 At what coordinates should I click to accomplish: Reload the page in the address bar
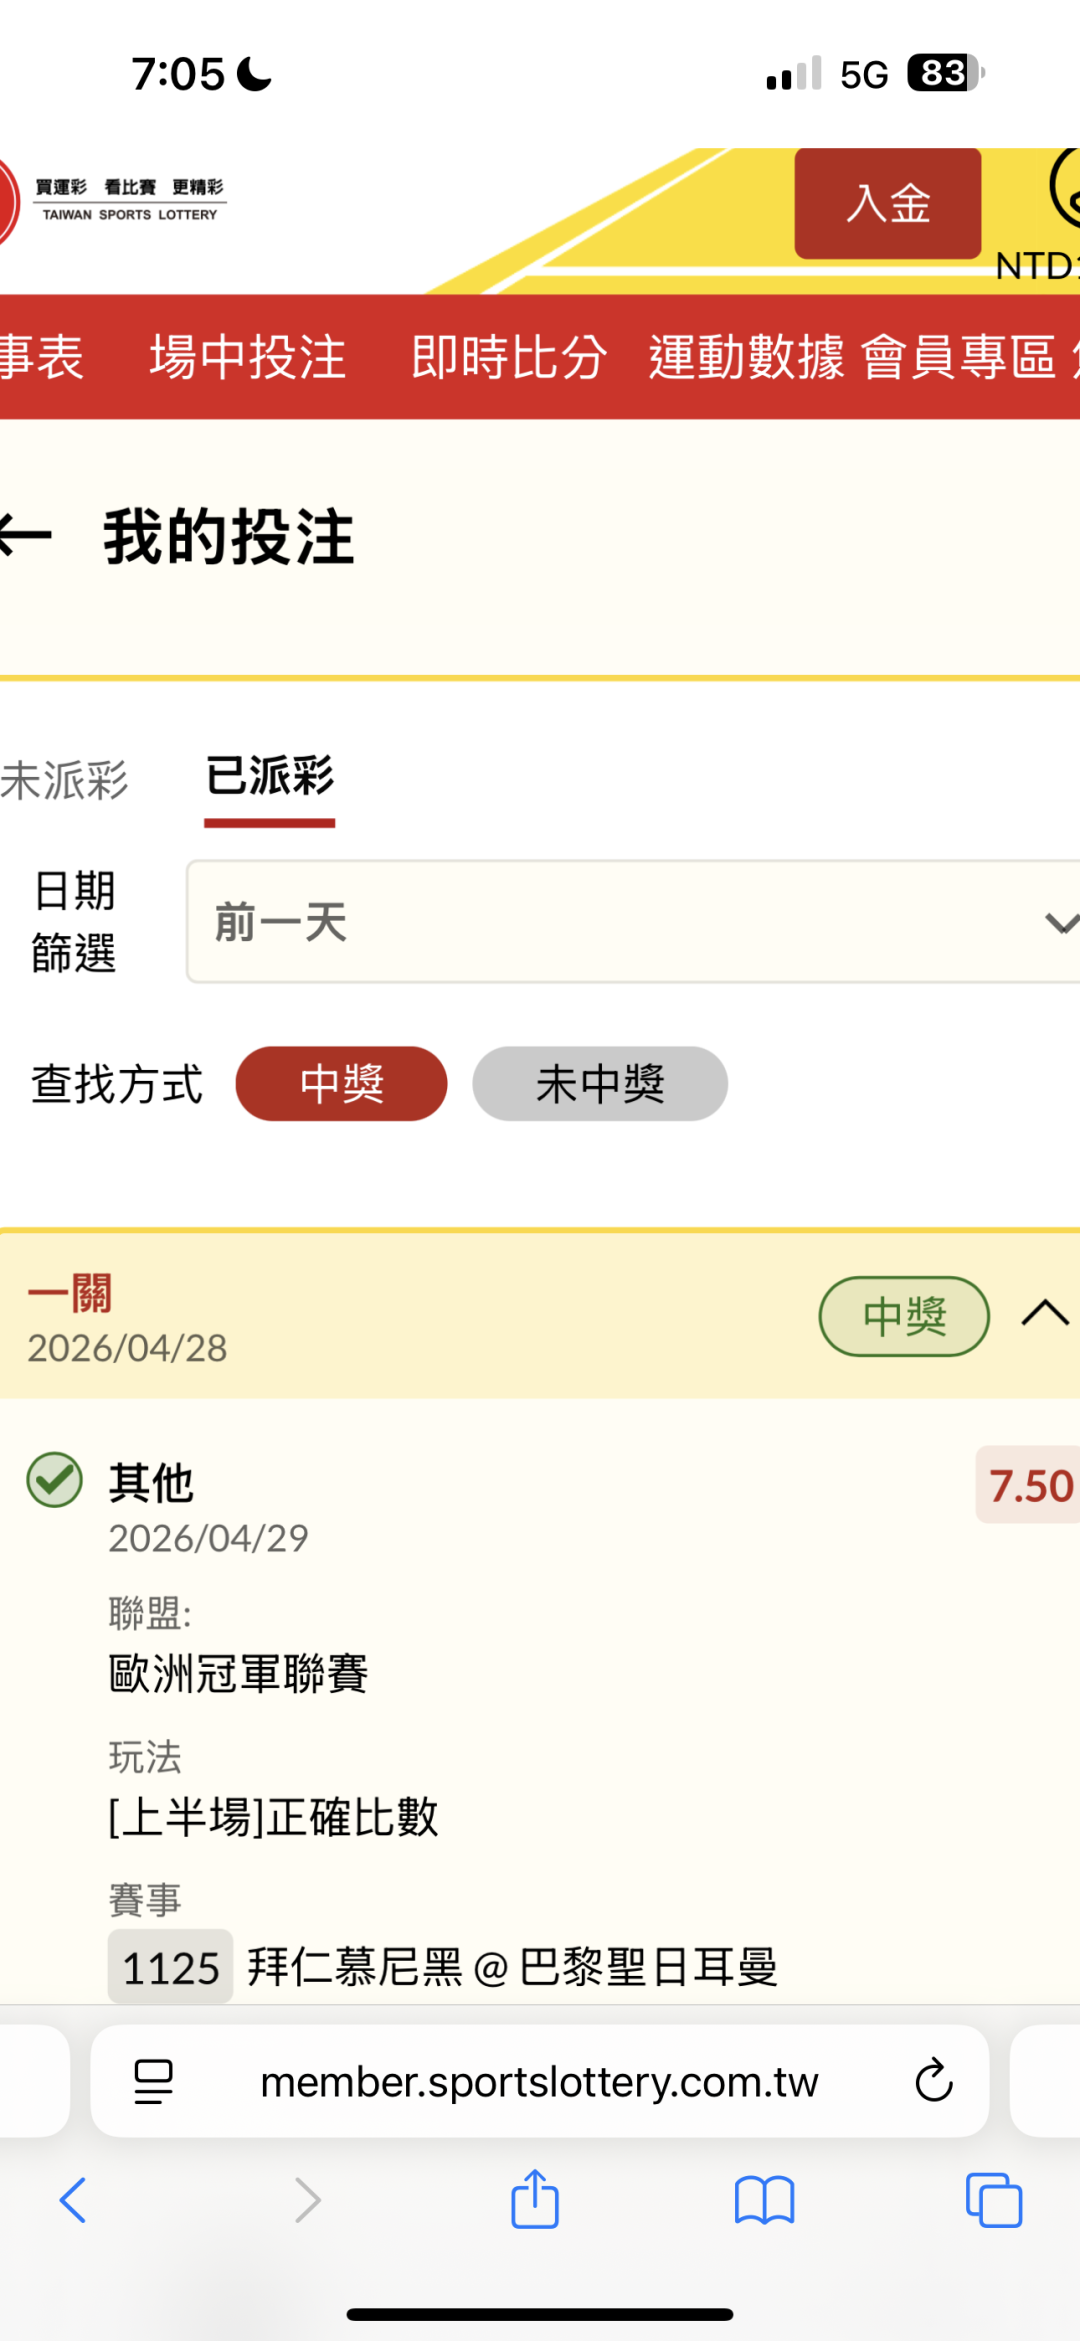coord(933,2081)
